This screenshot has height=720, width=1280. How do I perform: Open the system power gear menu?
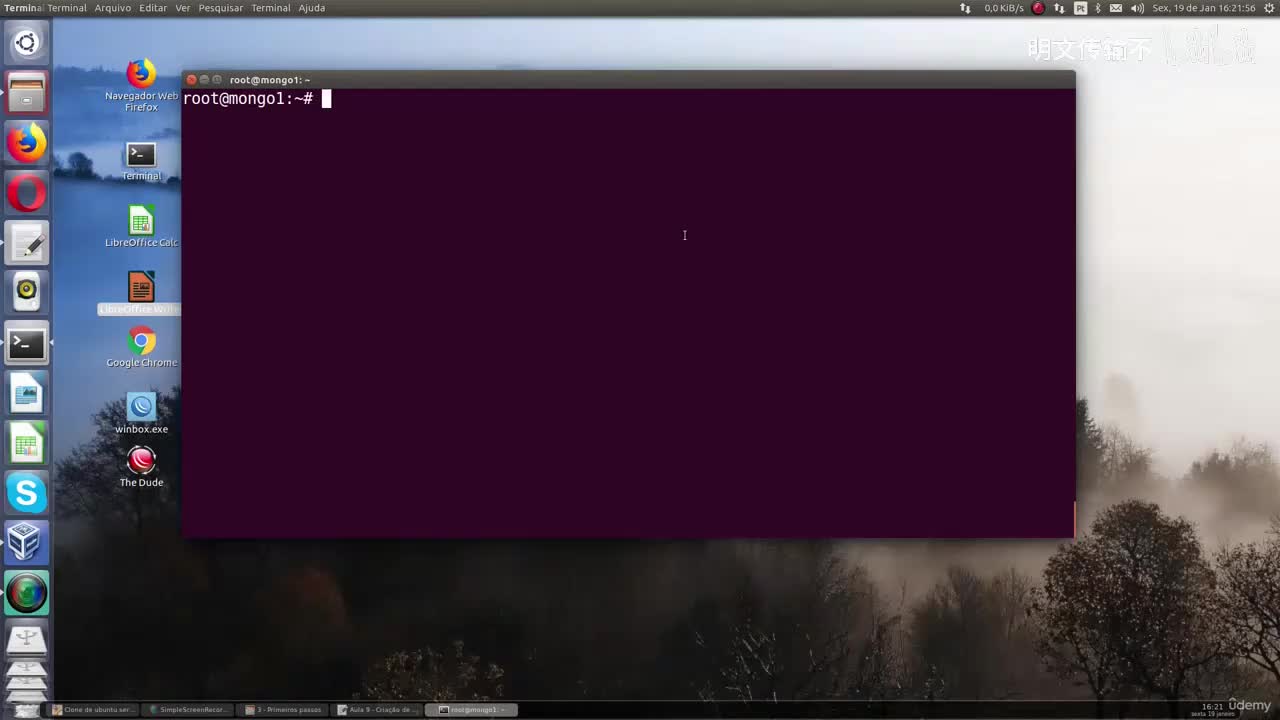[x=1269, y=8]
